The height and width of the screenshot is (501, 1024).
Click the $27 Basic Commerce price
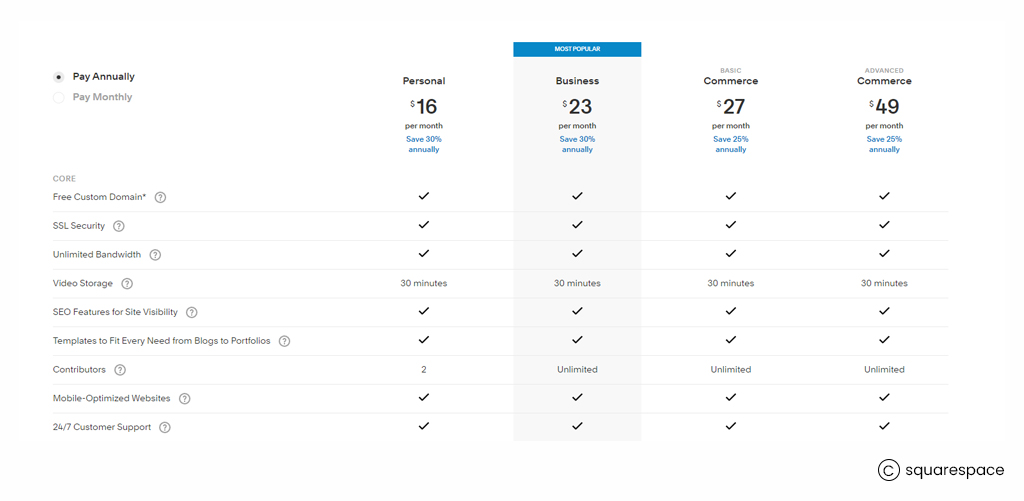(x=731, y=106)
